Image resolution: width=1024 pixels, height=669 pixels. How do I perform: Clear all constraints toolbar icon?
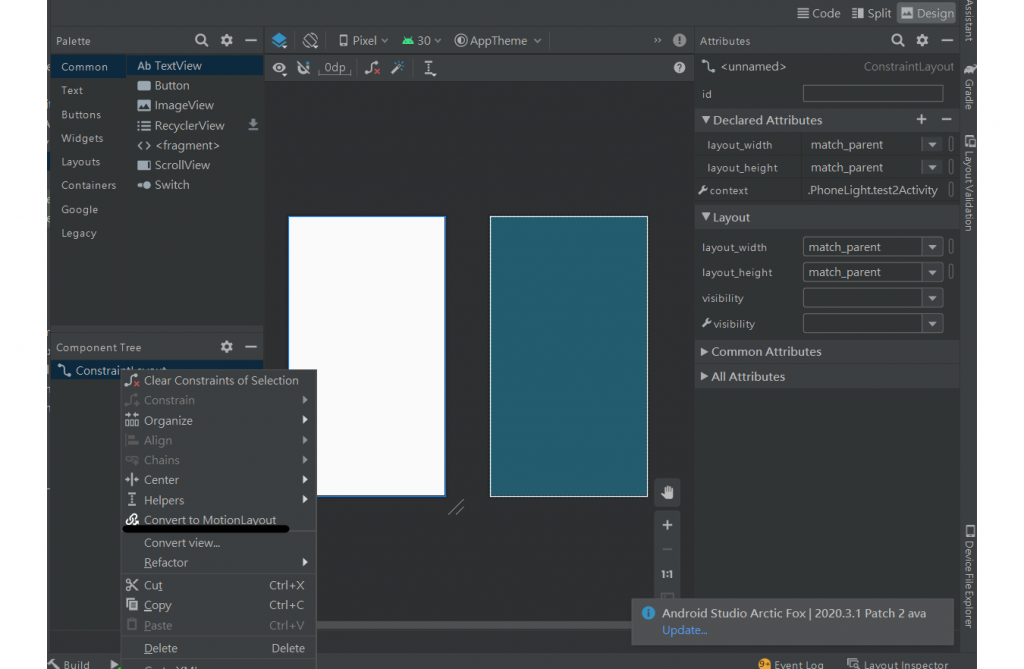click(x=372, y=68)
